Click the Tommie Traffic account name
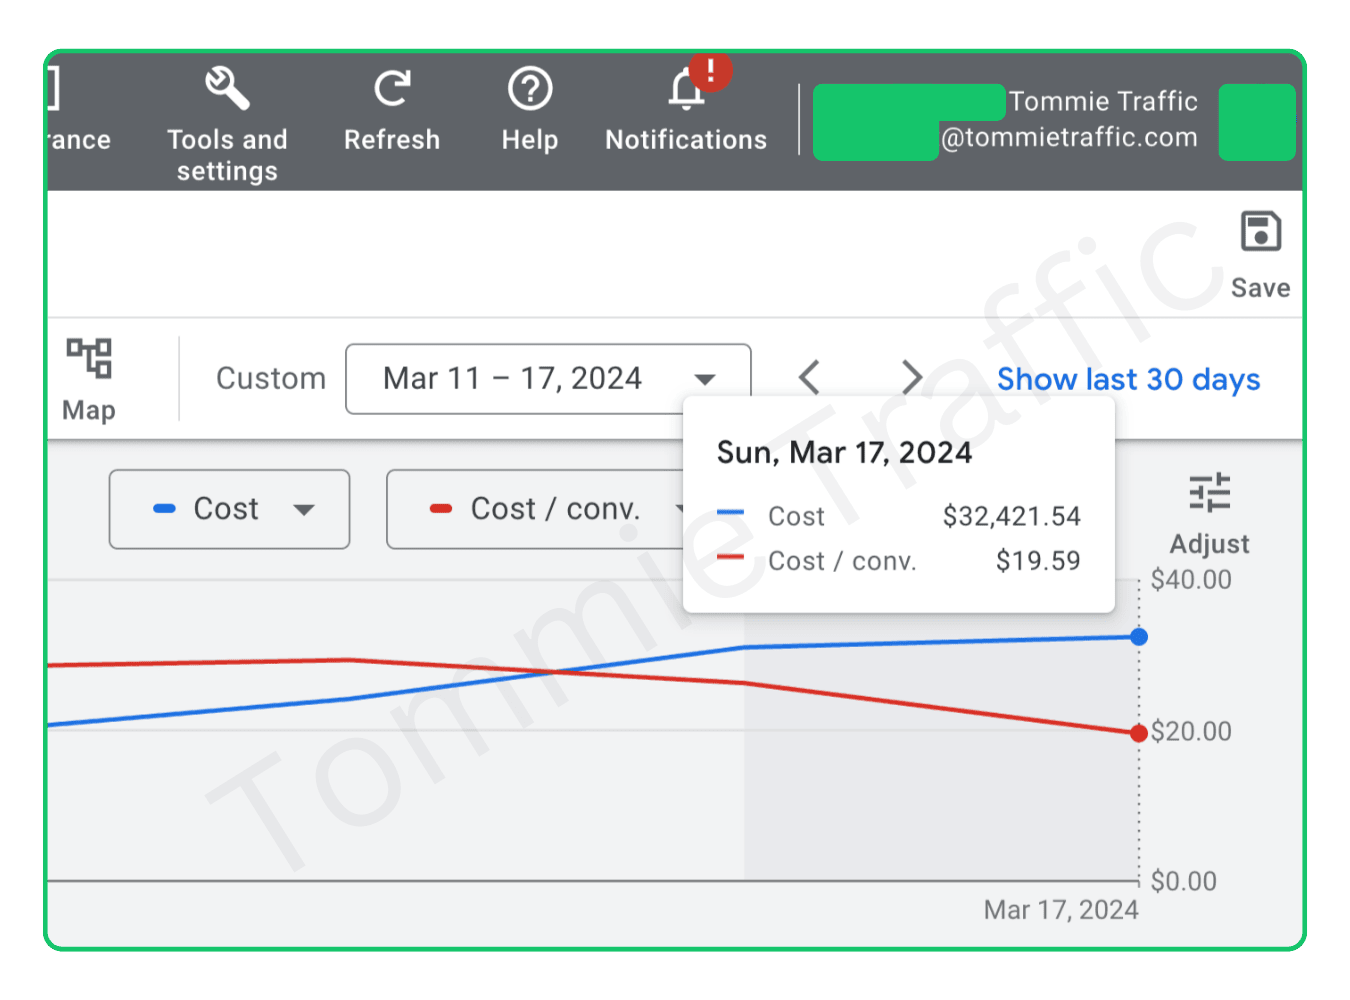1350x1000 pixels. point(1102,102)
